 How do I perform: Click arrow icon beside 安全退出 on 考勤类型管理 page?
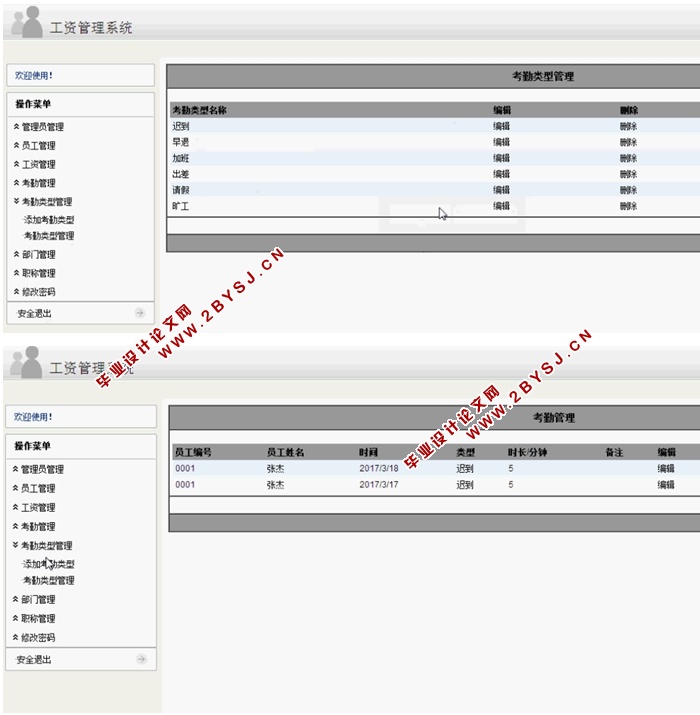[x=140, y=313]
